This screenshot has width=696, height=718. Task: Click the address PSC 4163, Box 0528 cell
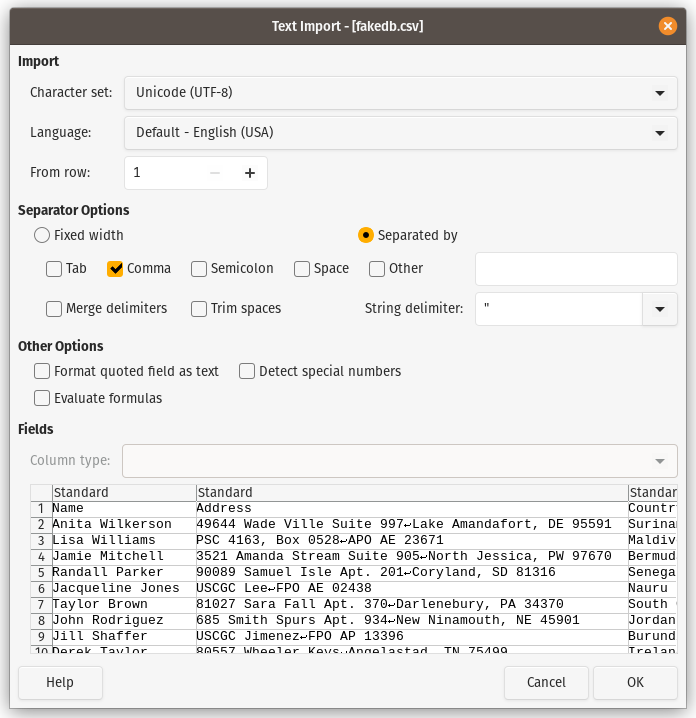[x=412, y=540]
